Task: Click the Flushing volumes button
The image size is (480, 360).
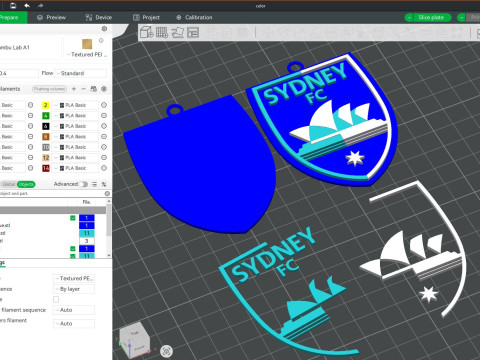Action: pyautogui.click(x=50, y=89)
